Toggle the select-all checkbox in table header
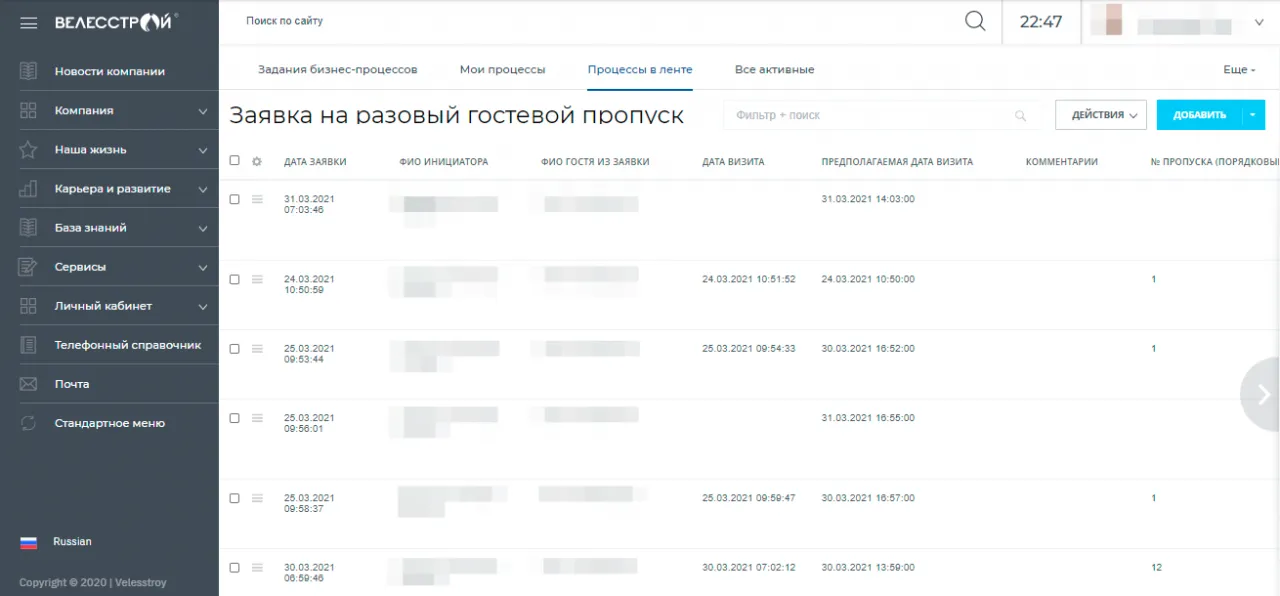This screenshot has height=596, width=1280. tap(235, 160)
